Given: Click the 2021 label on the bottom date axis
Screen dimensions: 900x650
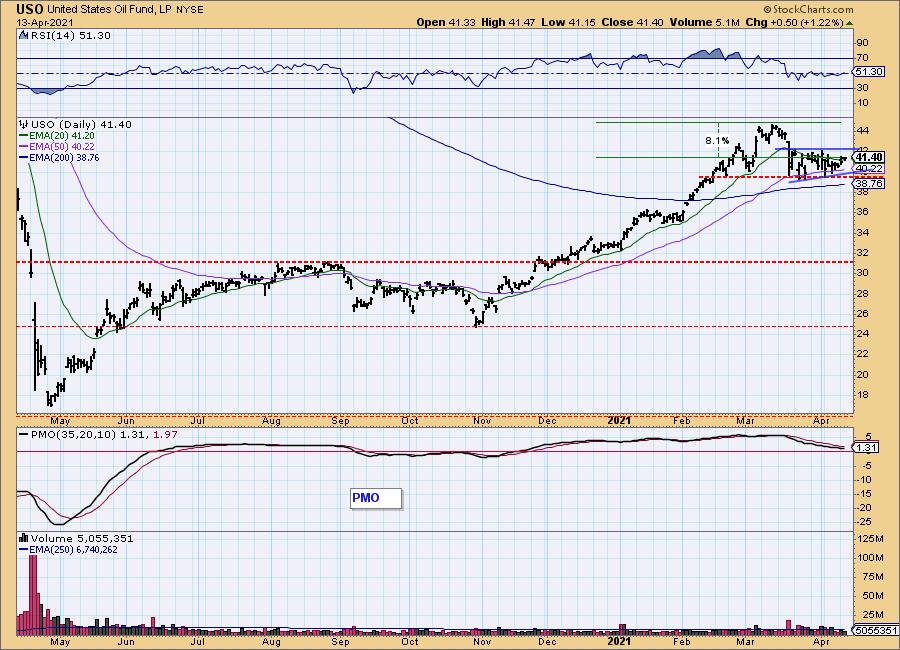Looking at the screenshot, I should tap(619, 641).
